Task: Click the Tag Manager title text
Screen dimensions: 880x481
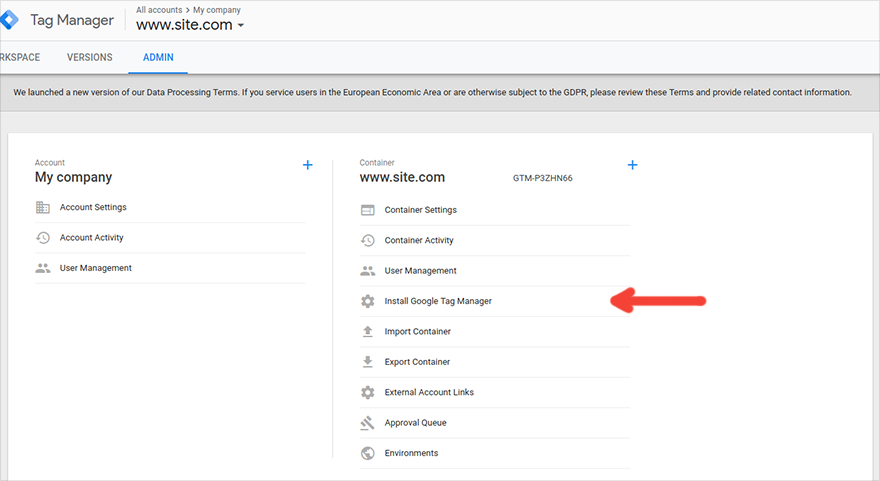Action: (x=72, y=20)
